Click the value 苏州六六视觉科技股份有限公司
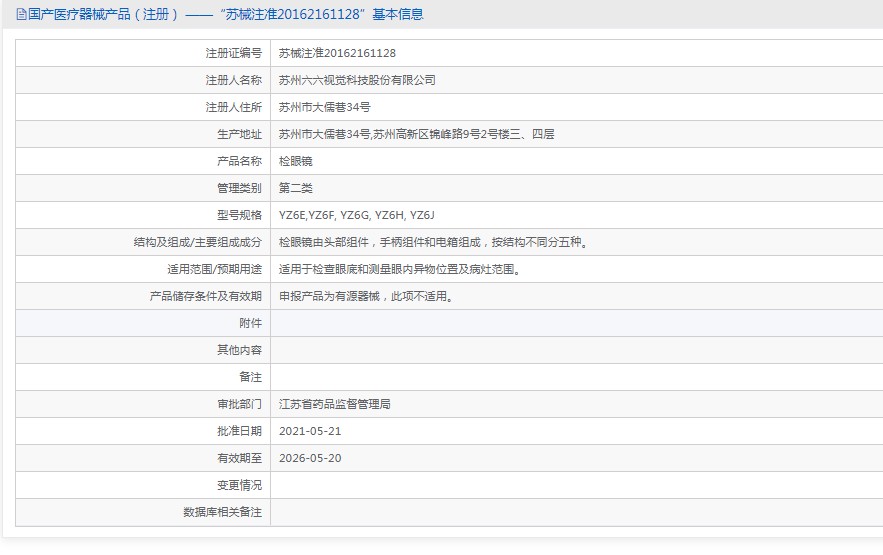The height and width of the screenshot is (555, 883). coord(357,80)
